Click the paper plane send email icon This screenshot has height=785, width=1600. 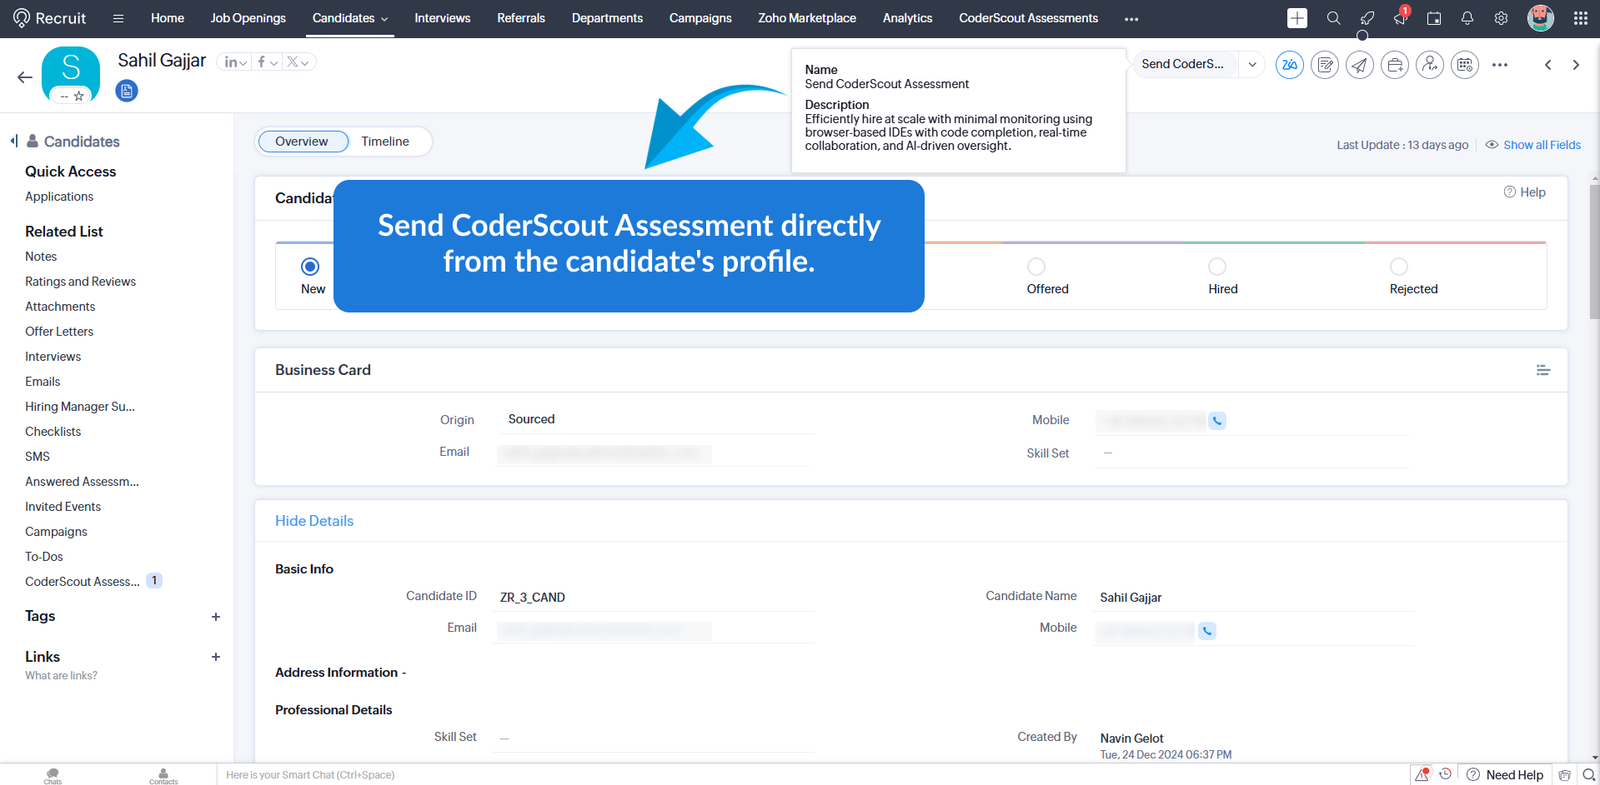(1359, 65)
